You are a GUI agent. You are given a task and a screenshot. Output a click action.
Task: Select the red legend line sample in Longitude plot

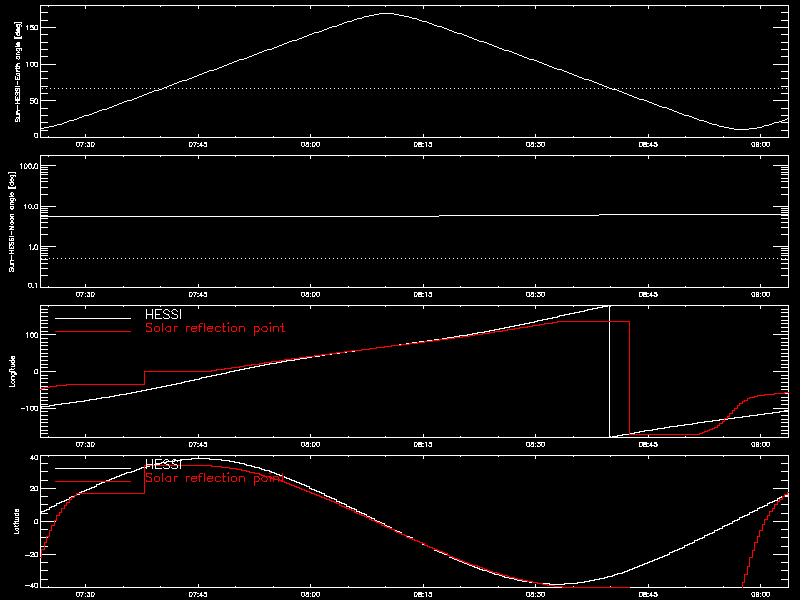pos(93,332)
